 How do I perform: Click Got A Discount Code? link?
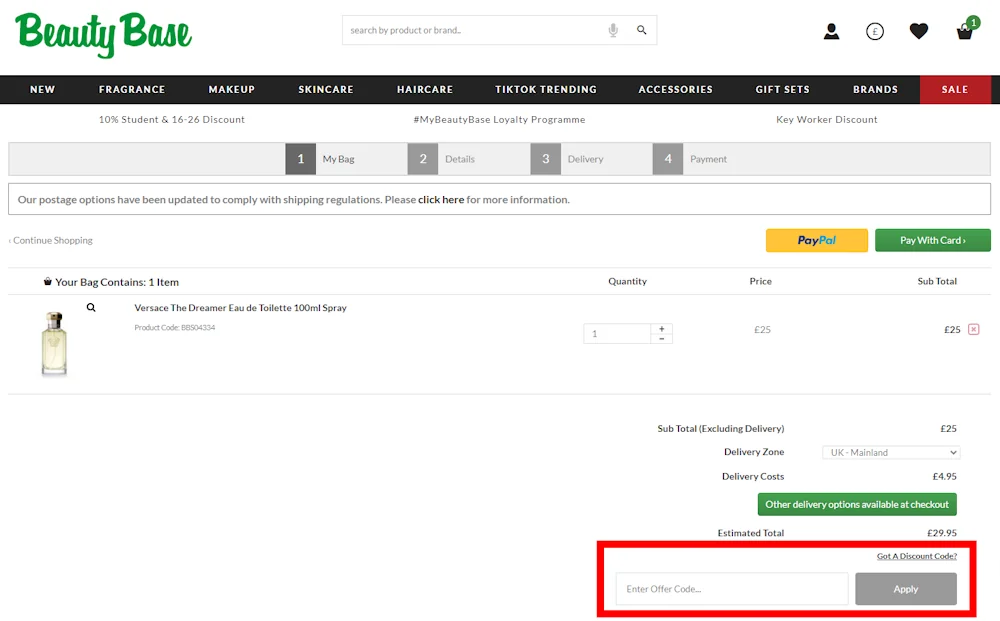pyautogui.click(x=916, y=556)
